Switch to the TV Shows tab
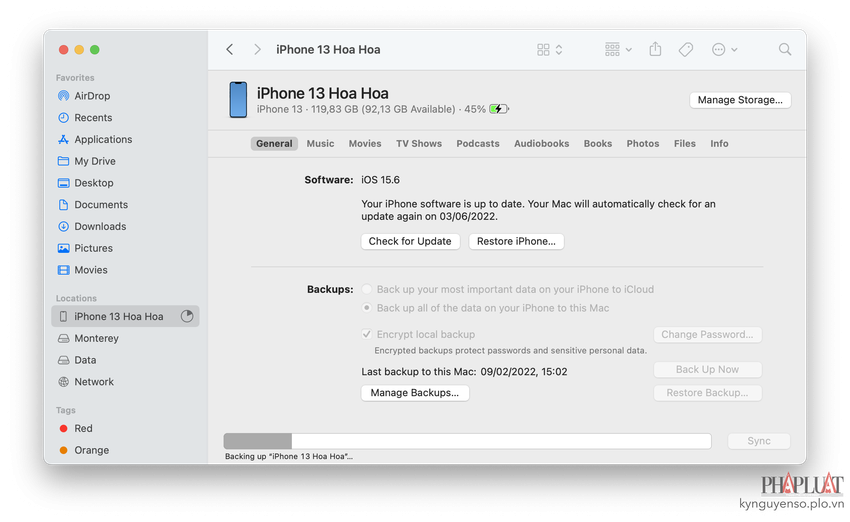Screen dimensions: 850x522 point(418,144)
